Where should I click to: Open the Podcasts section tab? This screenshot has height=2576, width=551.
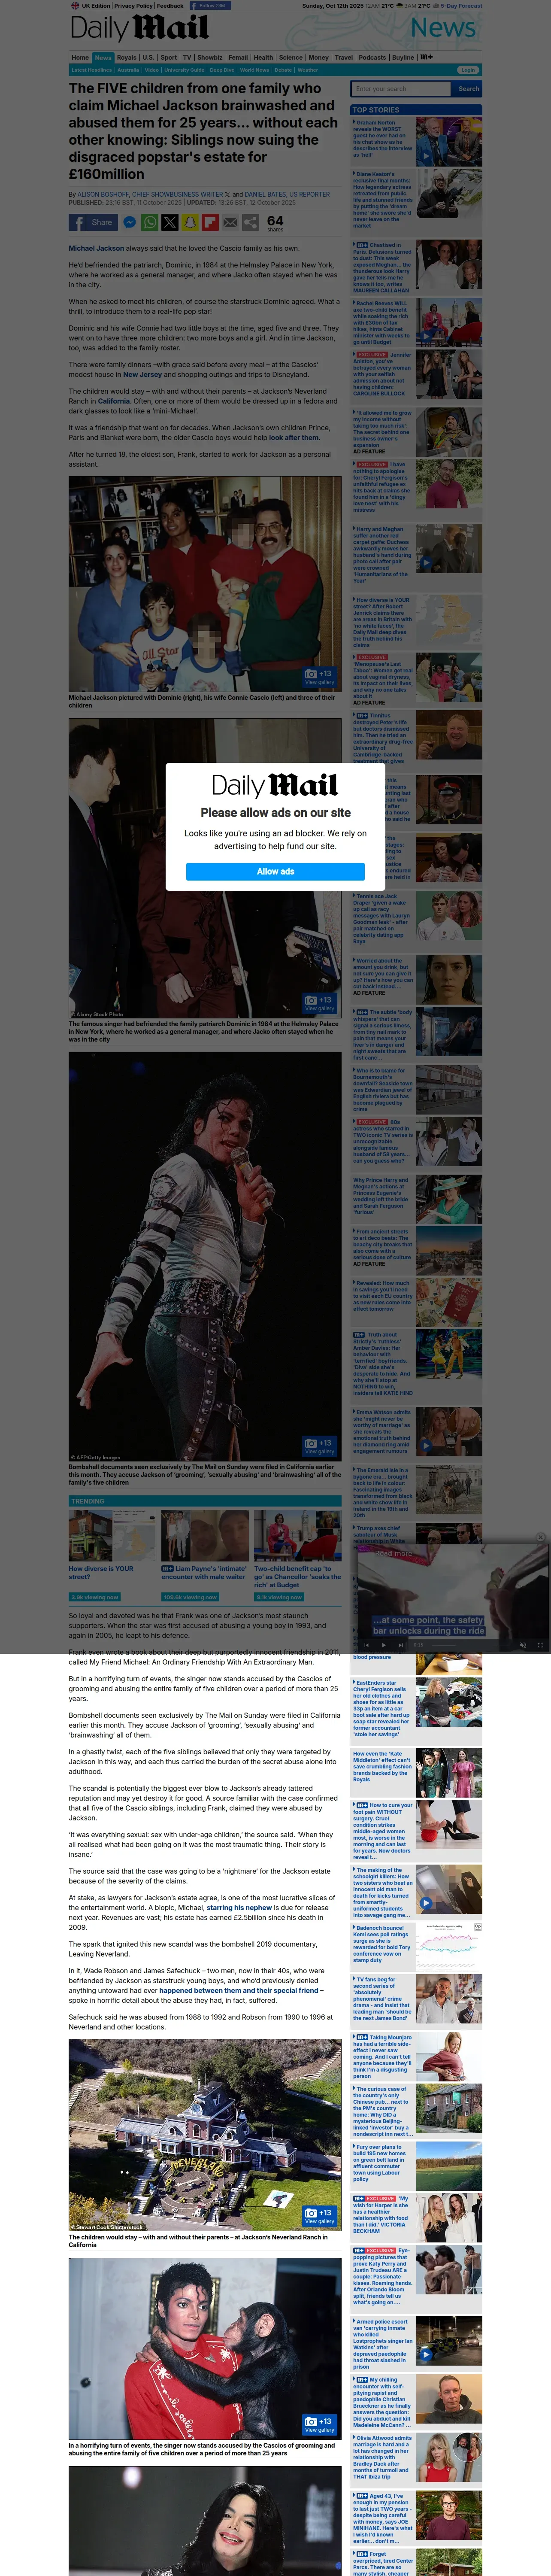372,57
